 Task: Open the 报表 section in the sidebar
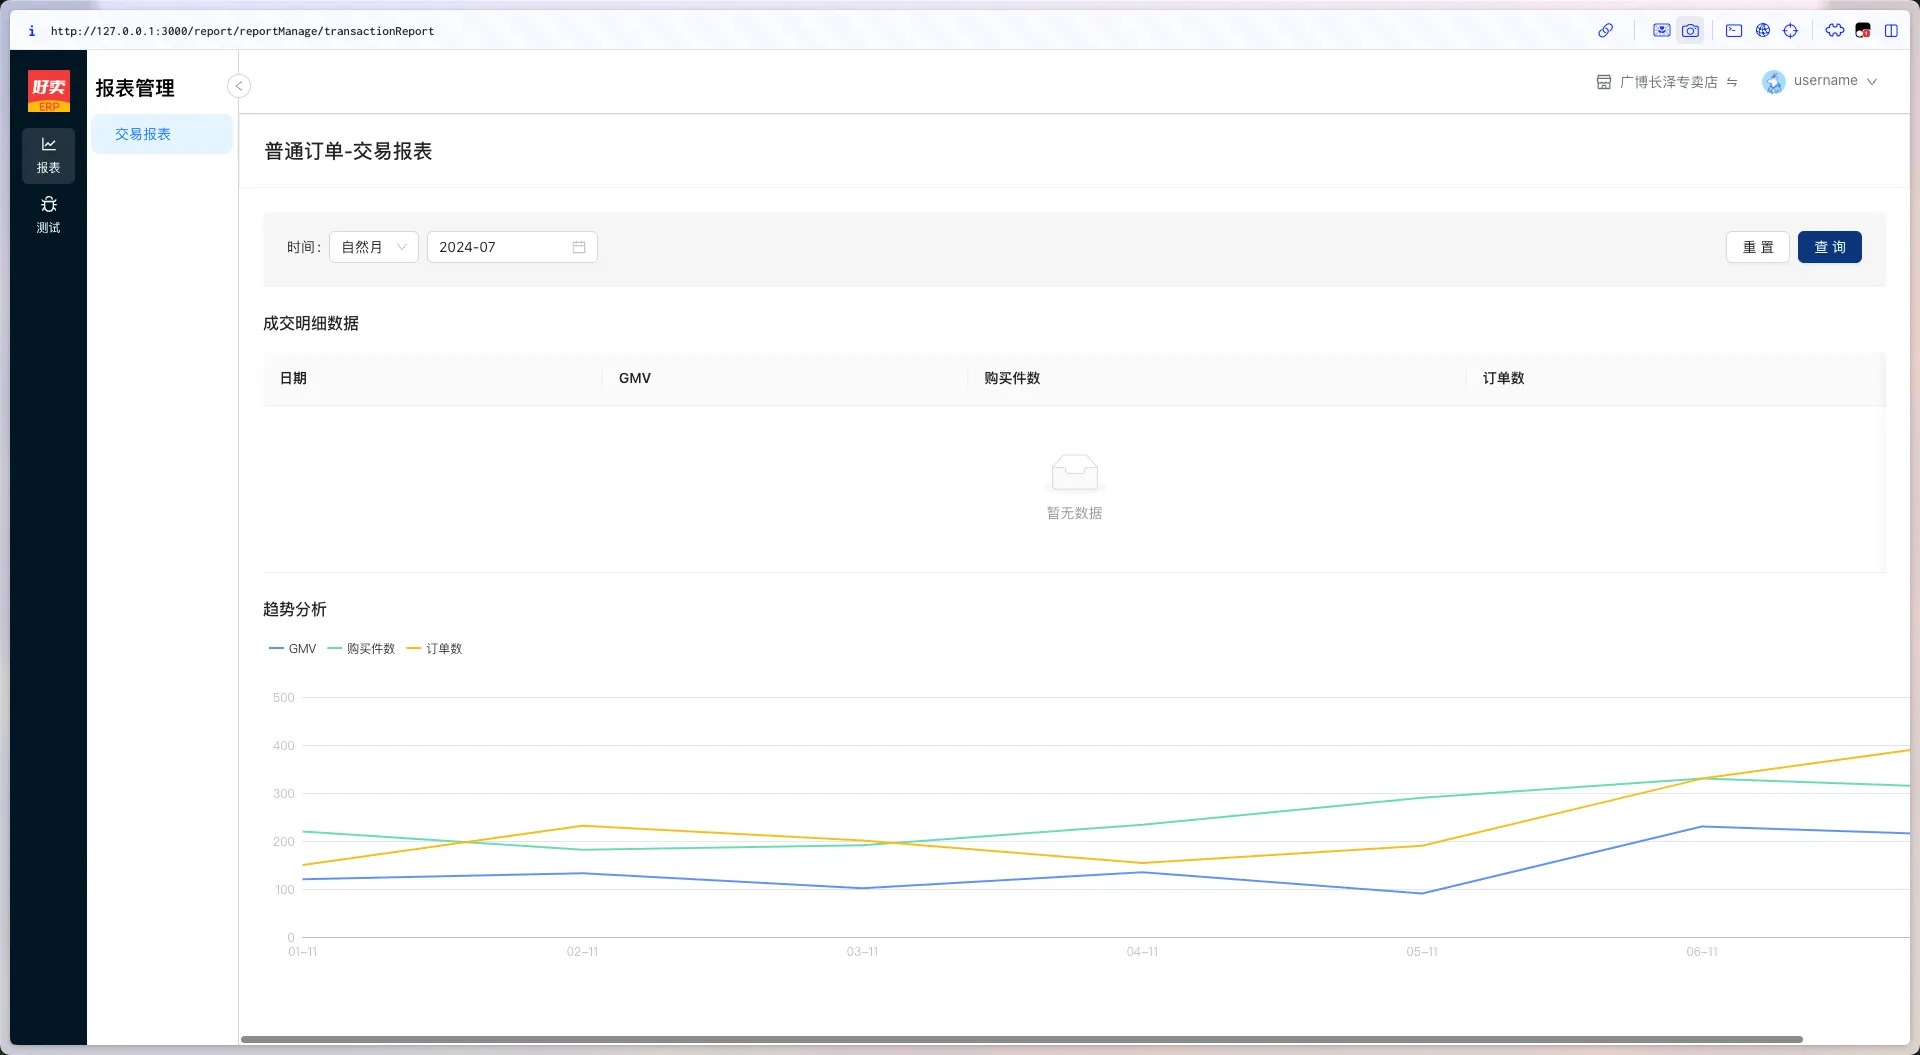click(48, 155)
